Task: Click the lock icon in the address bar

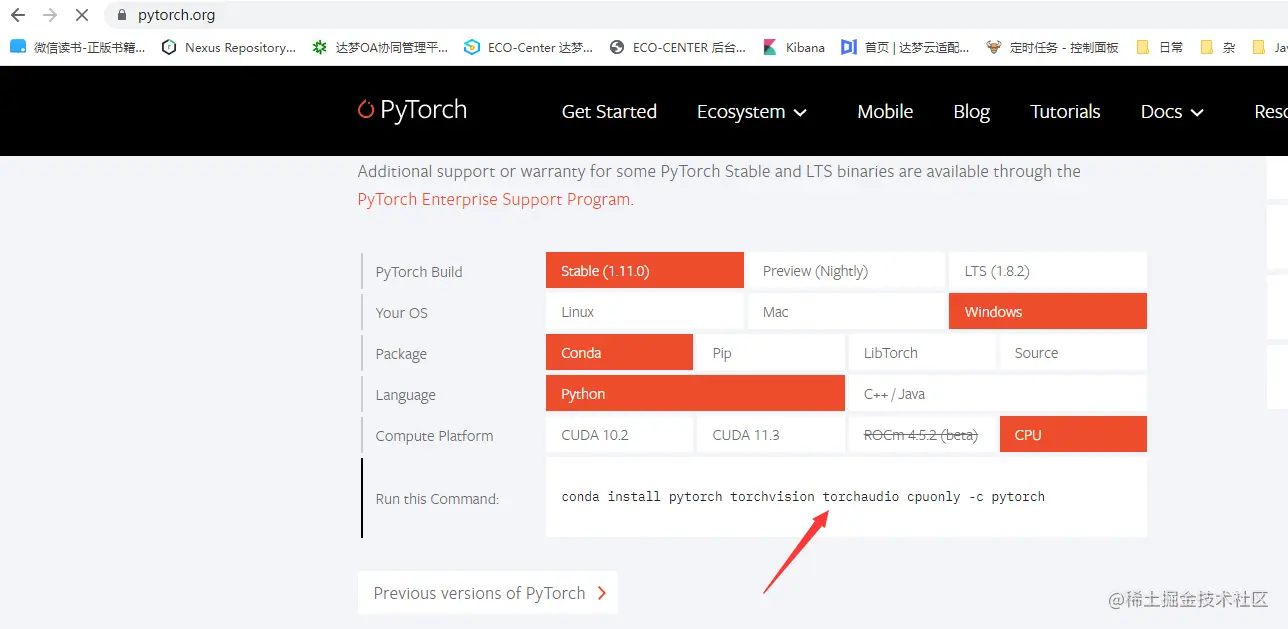Action: coord(122,15)
